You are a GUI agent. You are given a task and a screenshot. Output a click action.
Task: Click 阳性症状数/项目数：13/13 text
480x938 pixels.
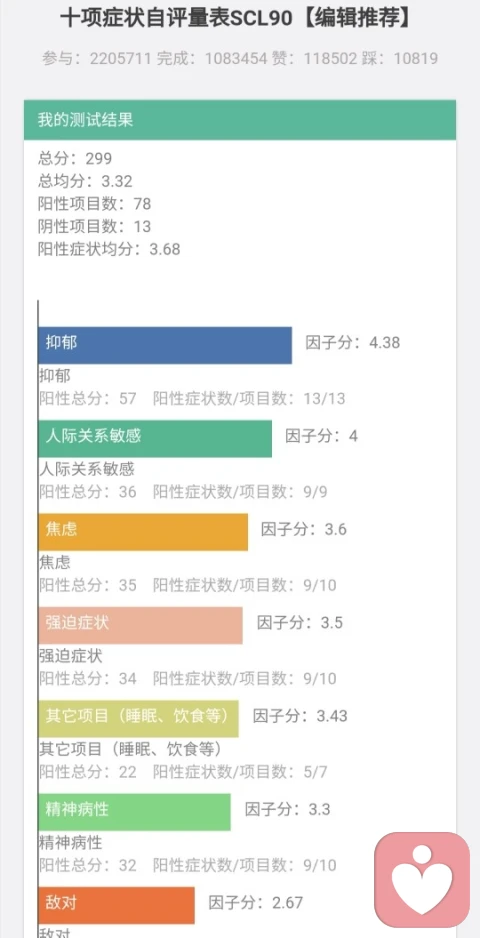[x=249, y=398]
